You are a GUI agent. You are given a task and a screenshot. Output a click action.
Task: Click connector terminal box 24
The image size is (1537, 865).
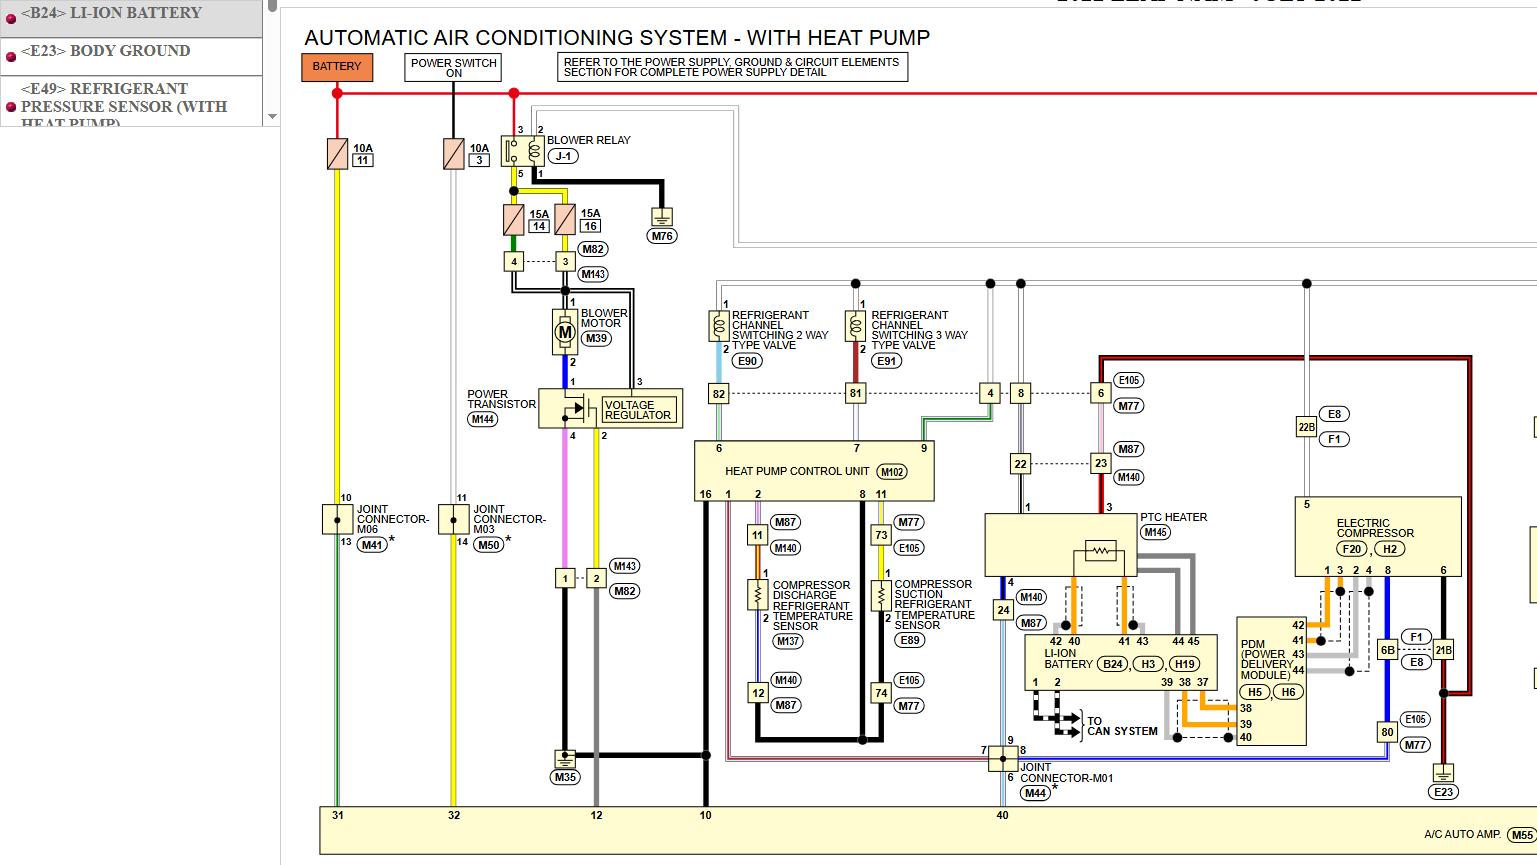point(1003,610)
